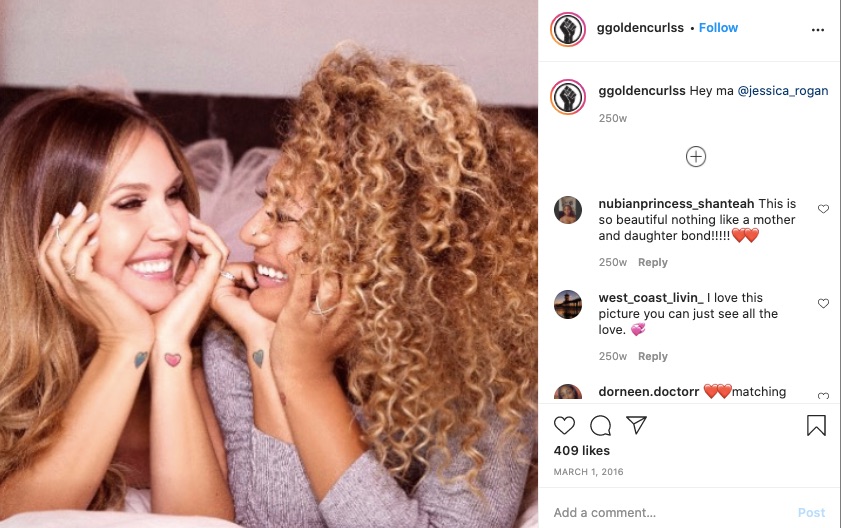841x528 pixels.
Task: Like west_coast_livin_'s comment
Action: [x=823, y=303]
